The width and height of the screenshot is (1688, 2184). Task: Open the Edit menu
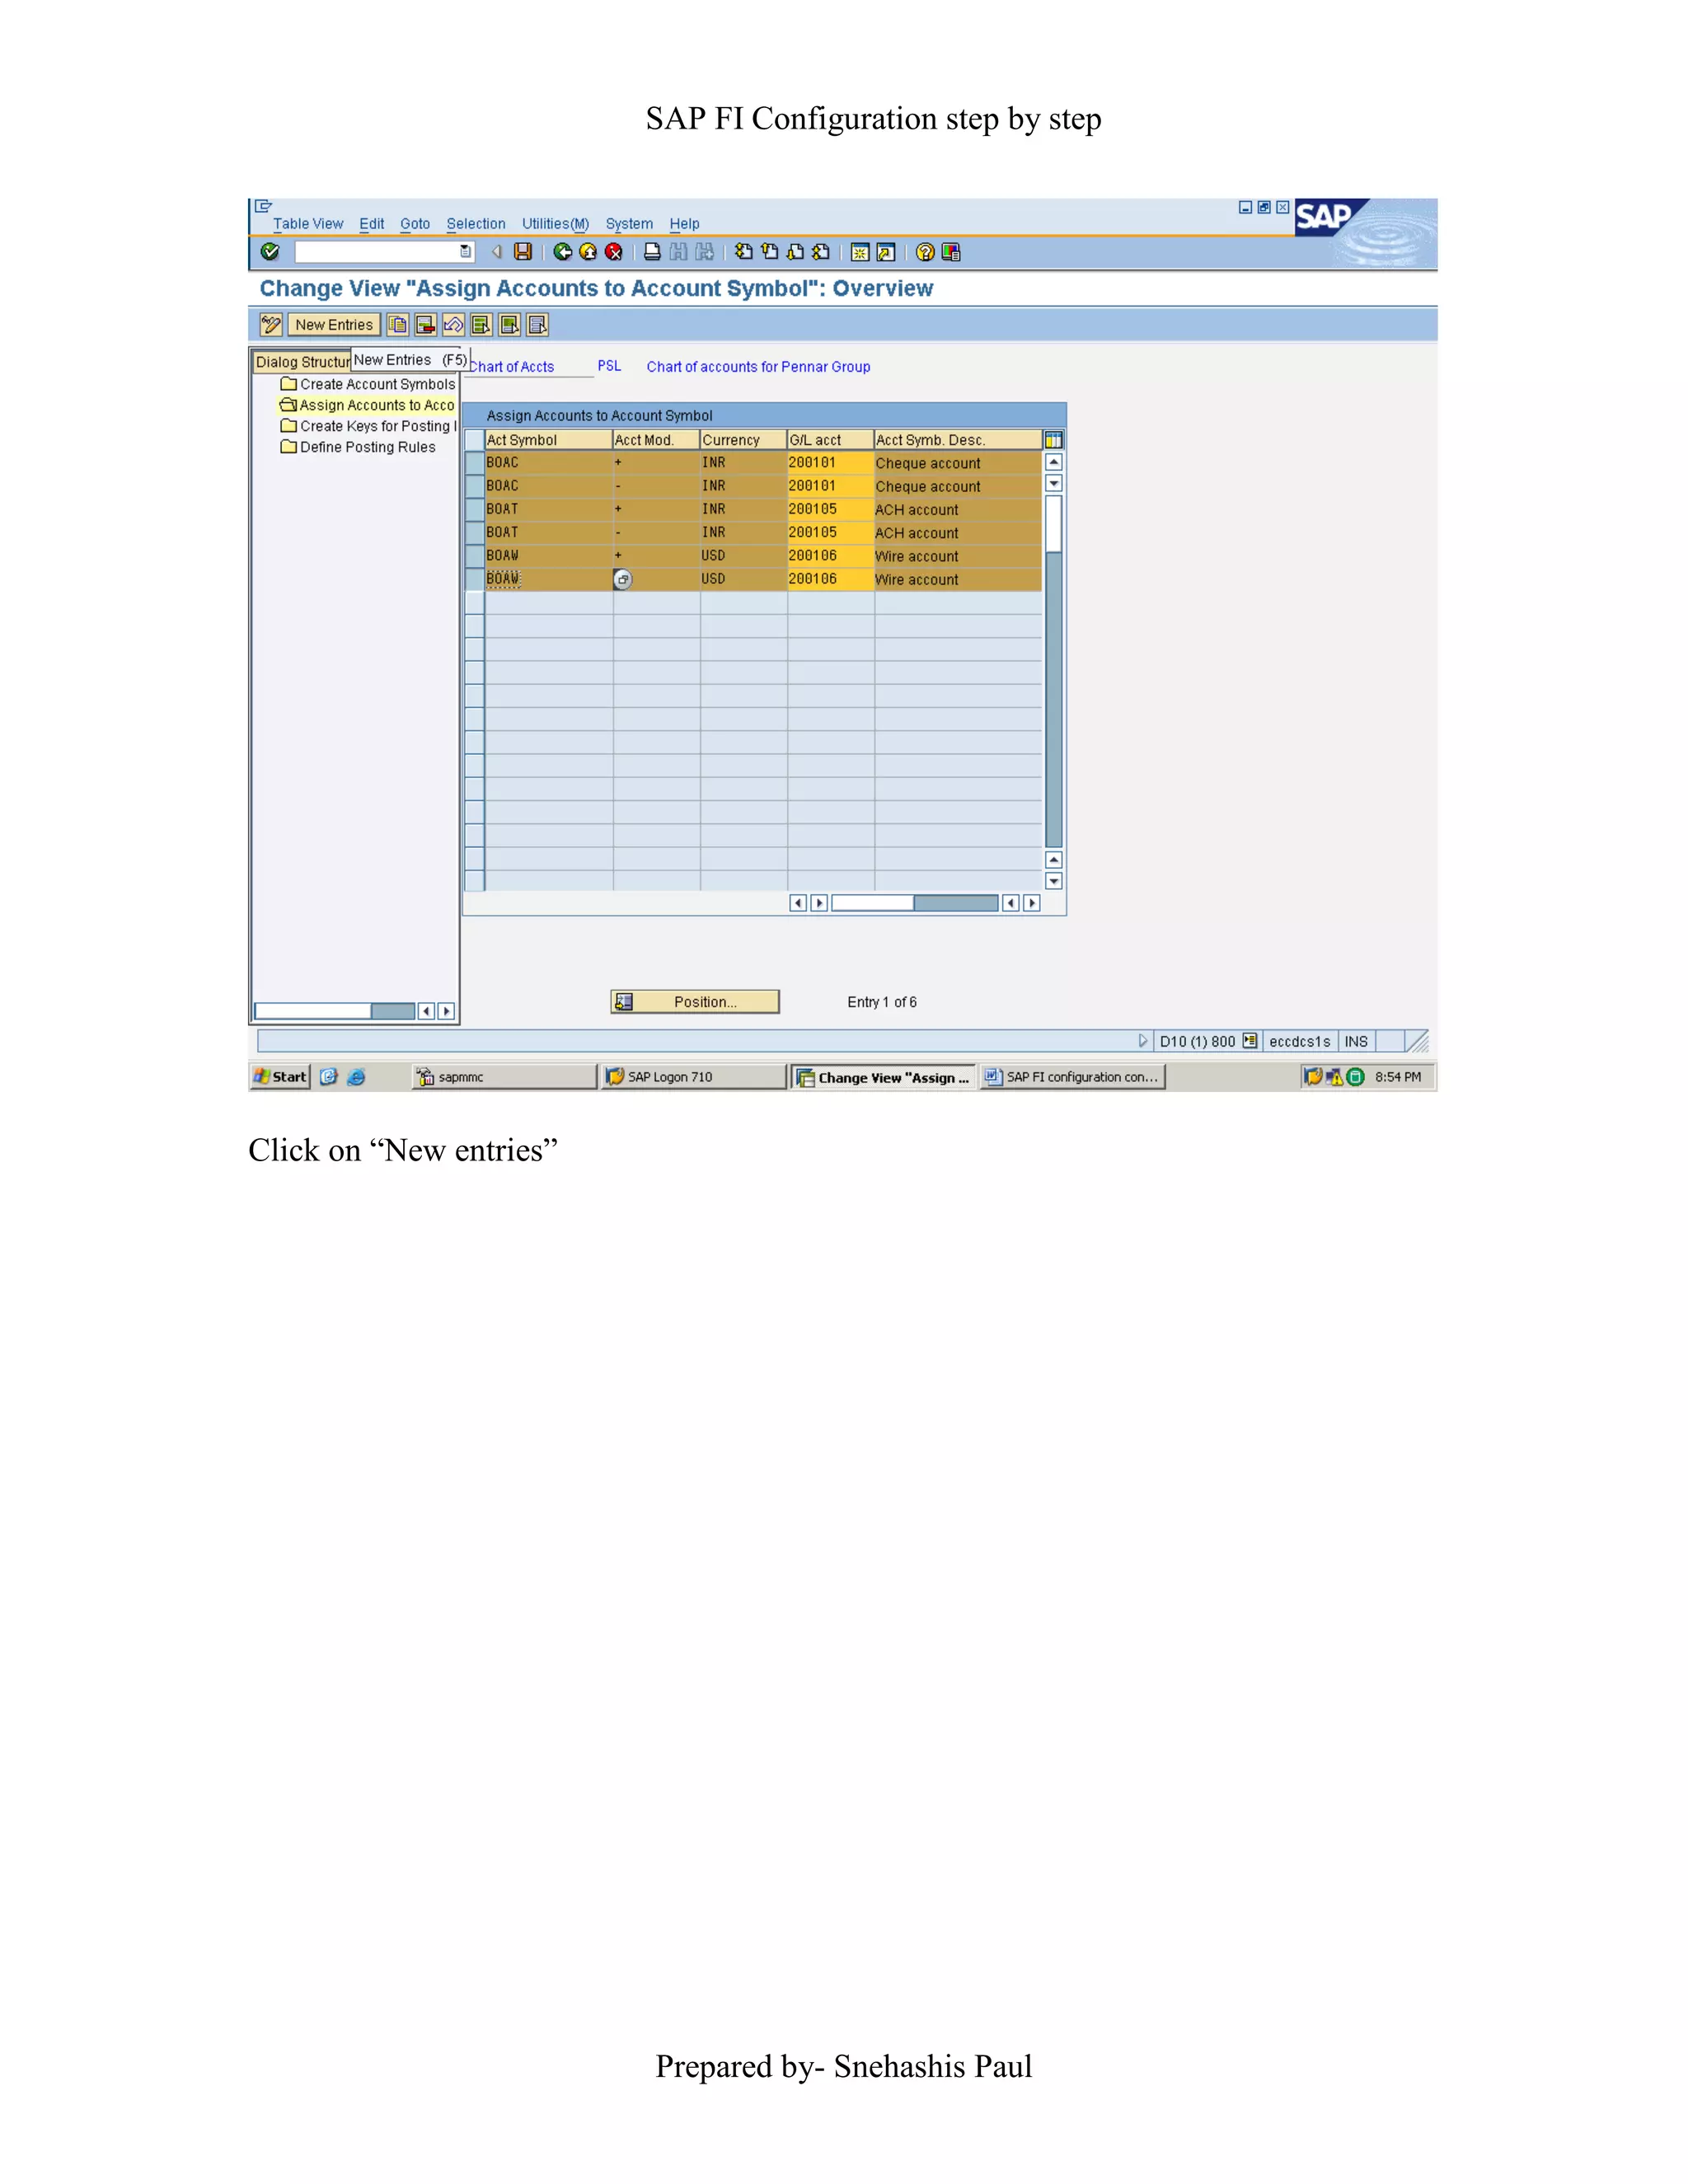tap(372, 224)
